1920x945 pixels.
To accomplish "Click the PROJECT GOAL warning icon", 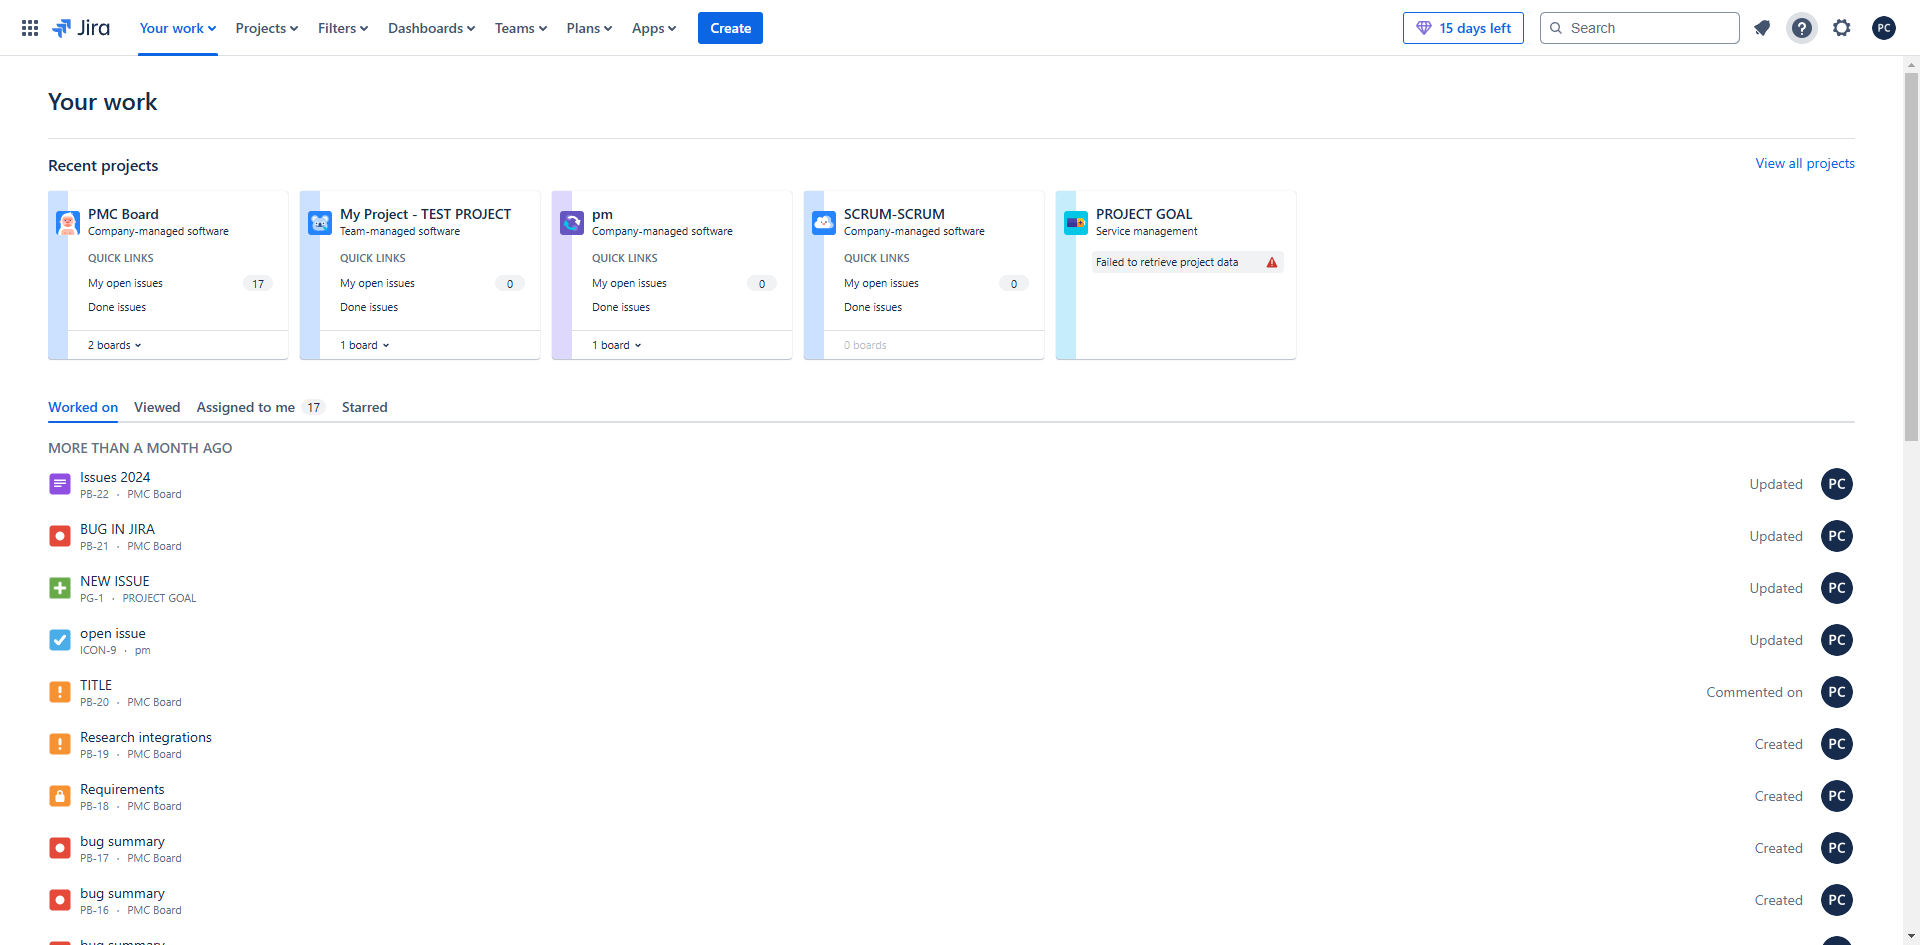I will [x=1272, y=263].
